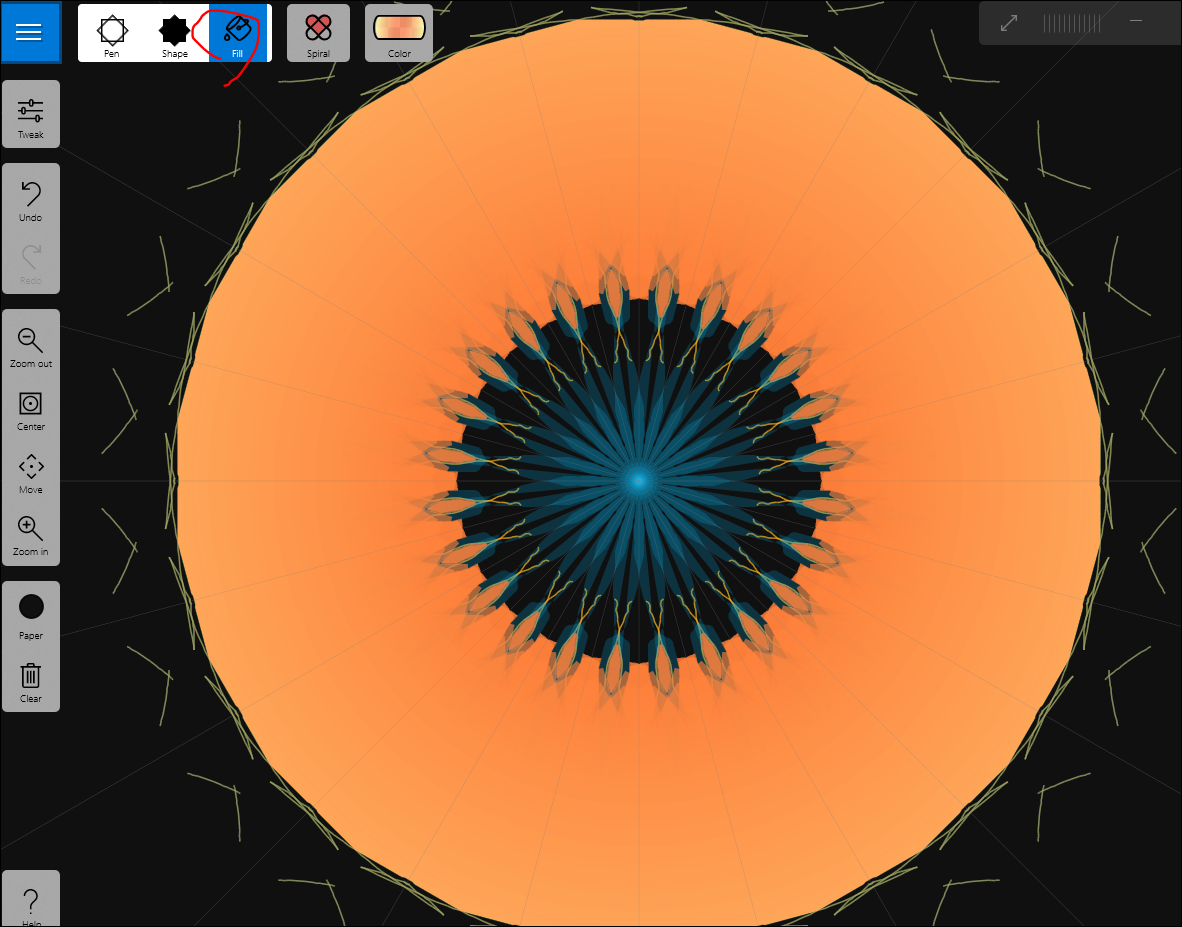
Task: Undo the last stroke
Action: tap(31, 198)
